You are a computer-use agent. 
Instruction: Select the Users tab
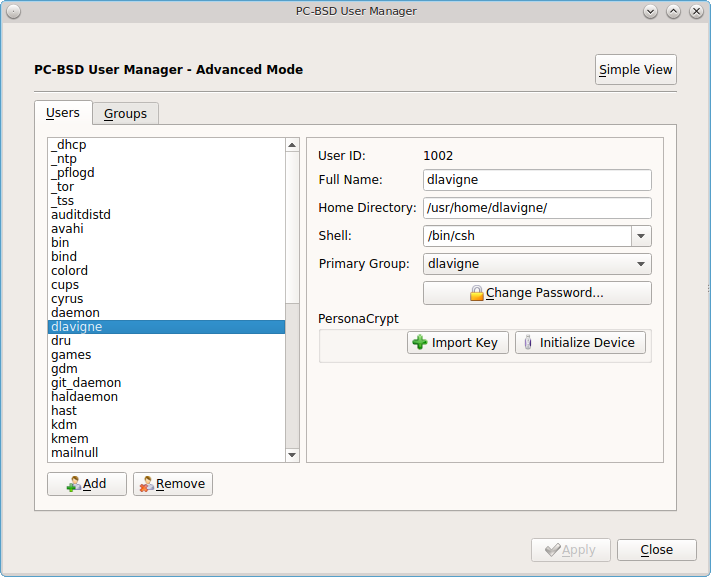click(x=63, y=112)
